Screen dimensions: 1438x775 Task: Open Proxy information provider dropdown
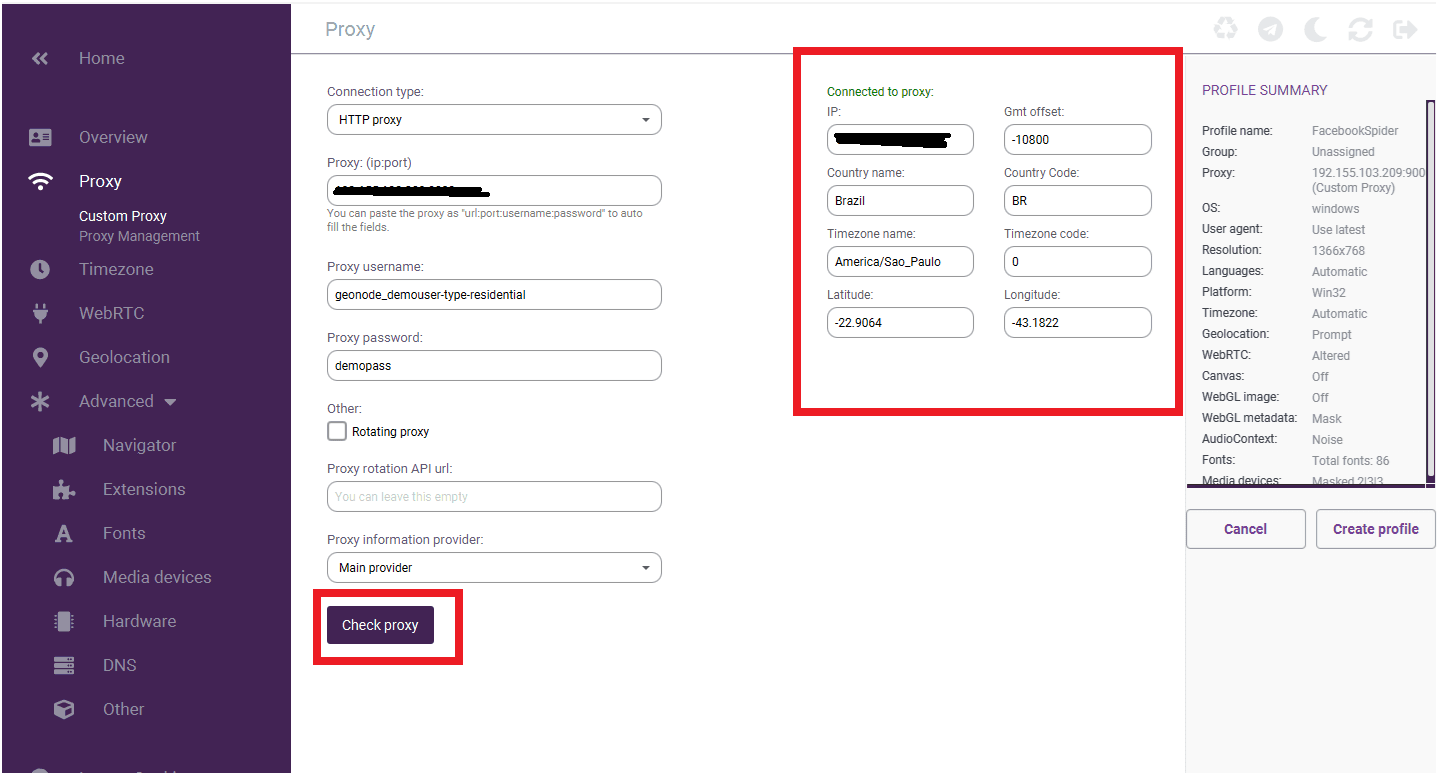point(494,568)
